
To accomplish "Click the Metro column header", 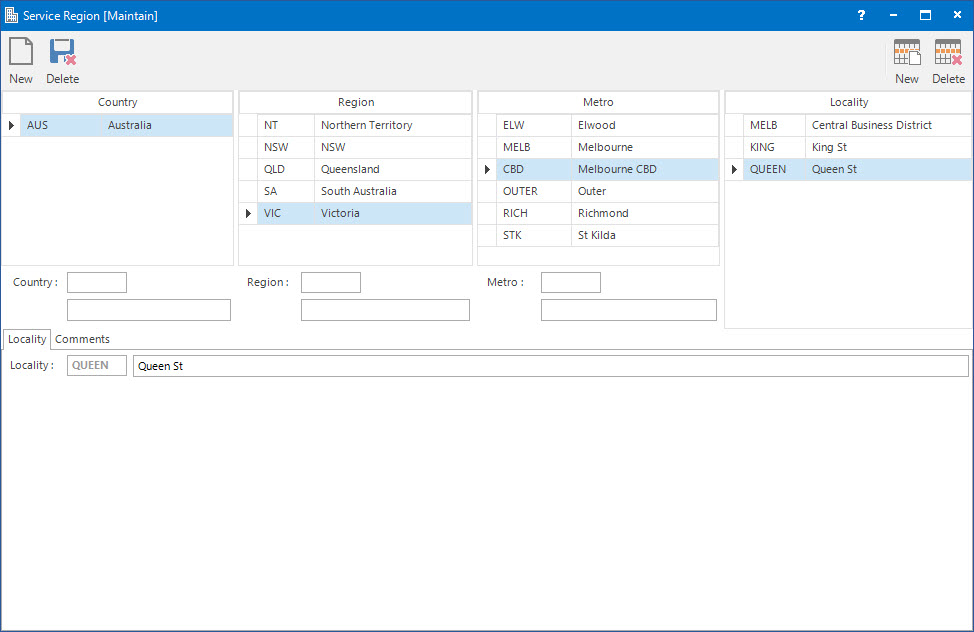I will point(598,102).
